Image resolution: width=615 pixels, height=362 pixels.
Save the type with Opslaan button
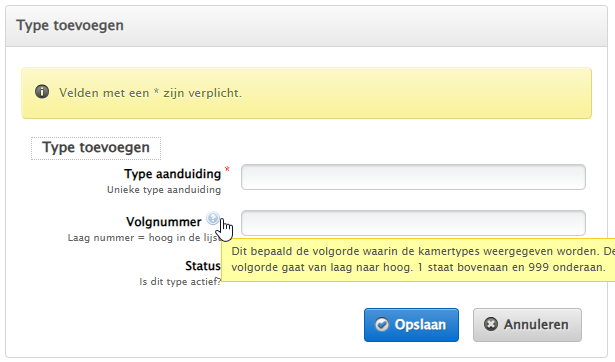pos(411,325)
